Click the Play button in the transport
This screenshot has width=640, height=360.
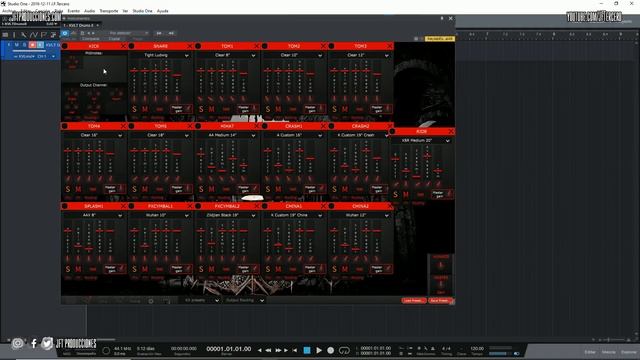[x=319, y=350]
